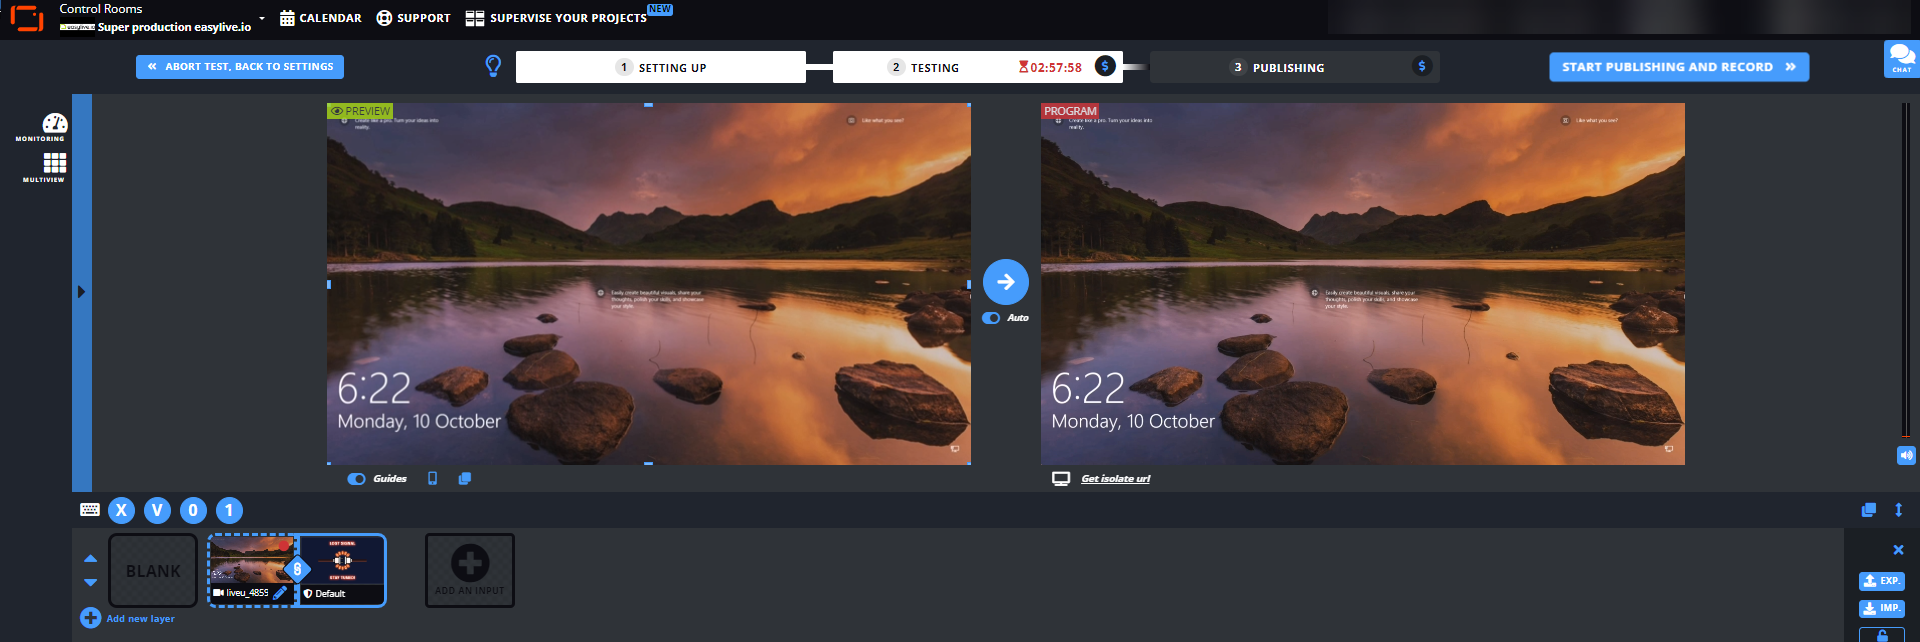Screen dimensions: 1920x642
Task: Click the Add An Input tile
Action: coord(470,570)
